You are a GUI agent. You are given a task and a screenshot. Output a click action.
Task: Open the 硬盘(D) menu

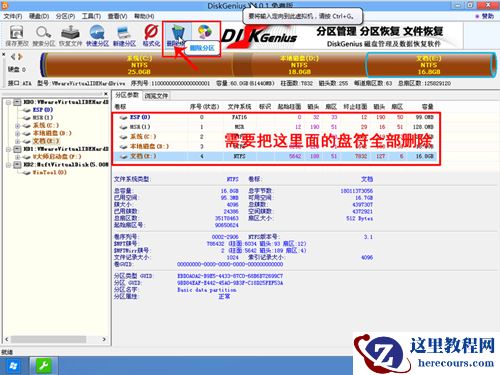tap(39, 16)
